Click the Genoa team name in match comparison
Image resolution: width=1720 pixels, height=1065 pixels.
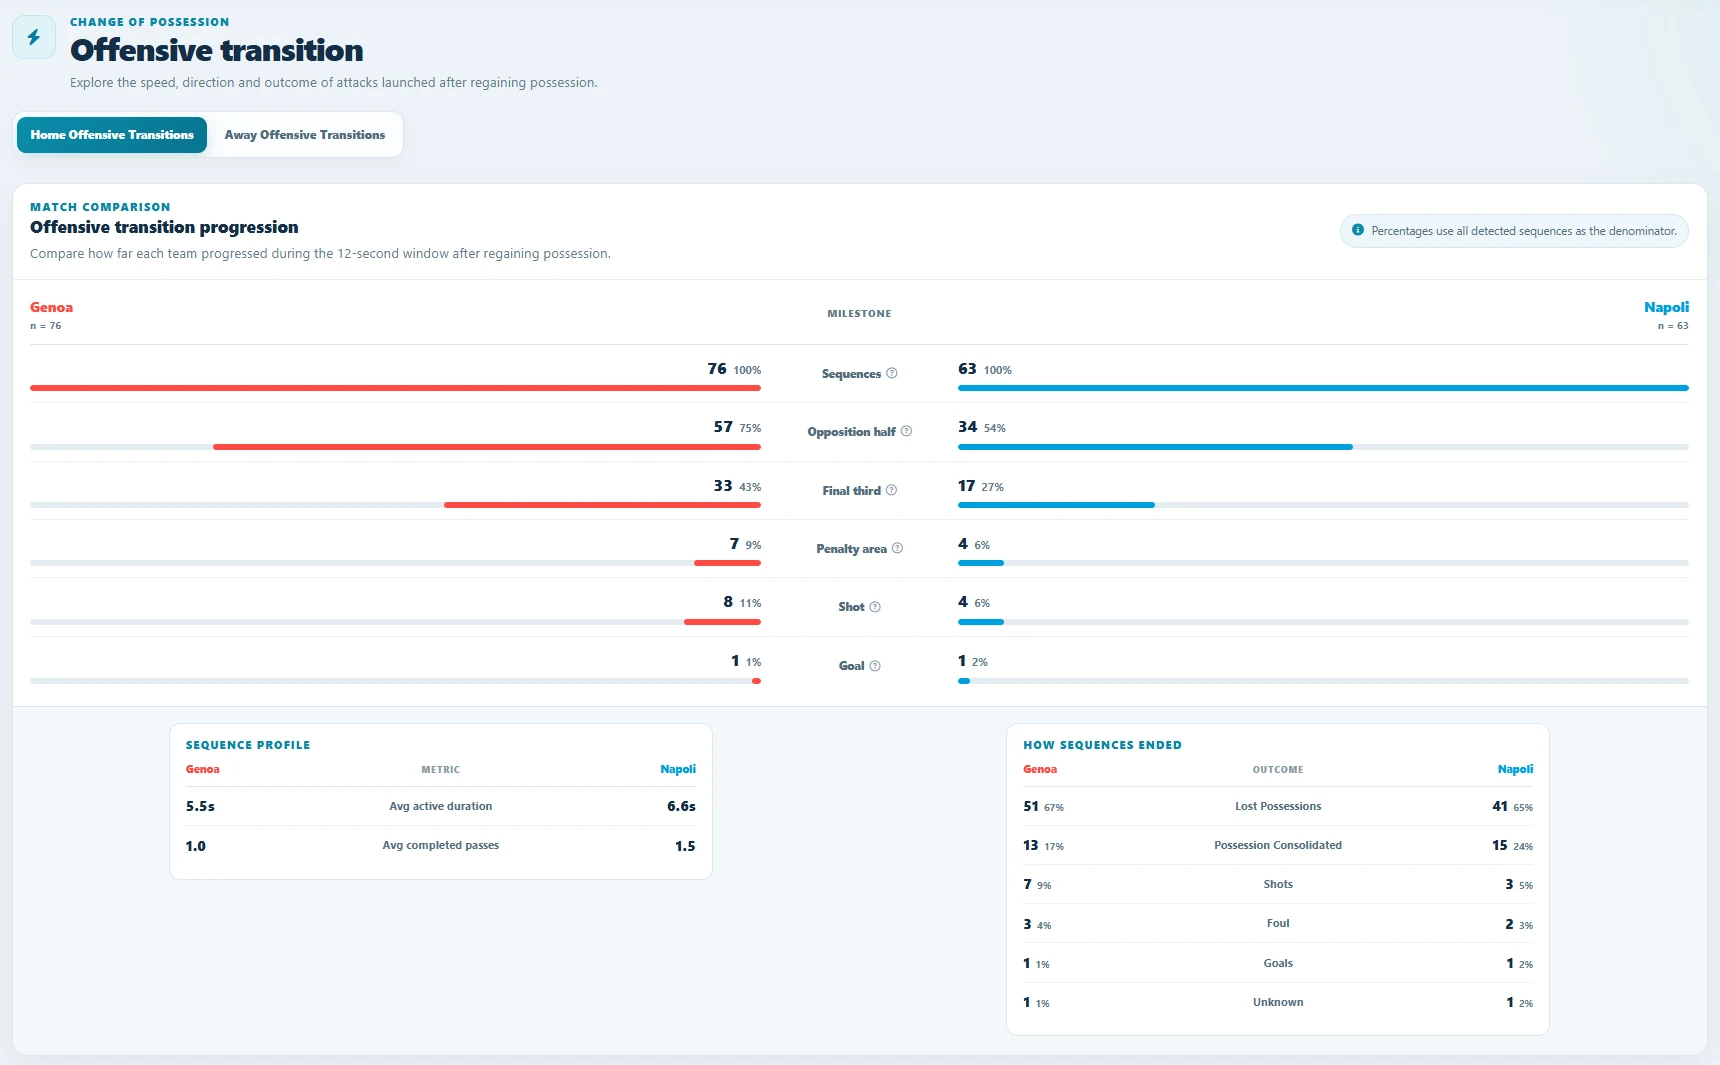click(51, 307)
